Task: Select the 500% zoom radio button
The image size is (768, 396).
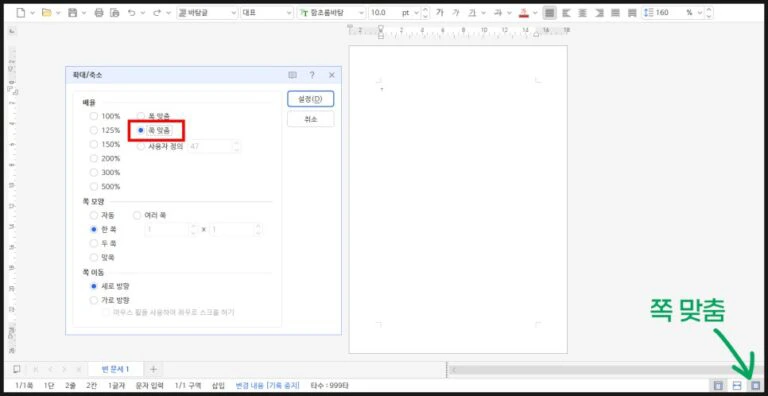Action: pyautogui.click(x=94, y=187)
